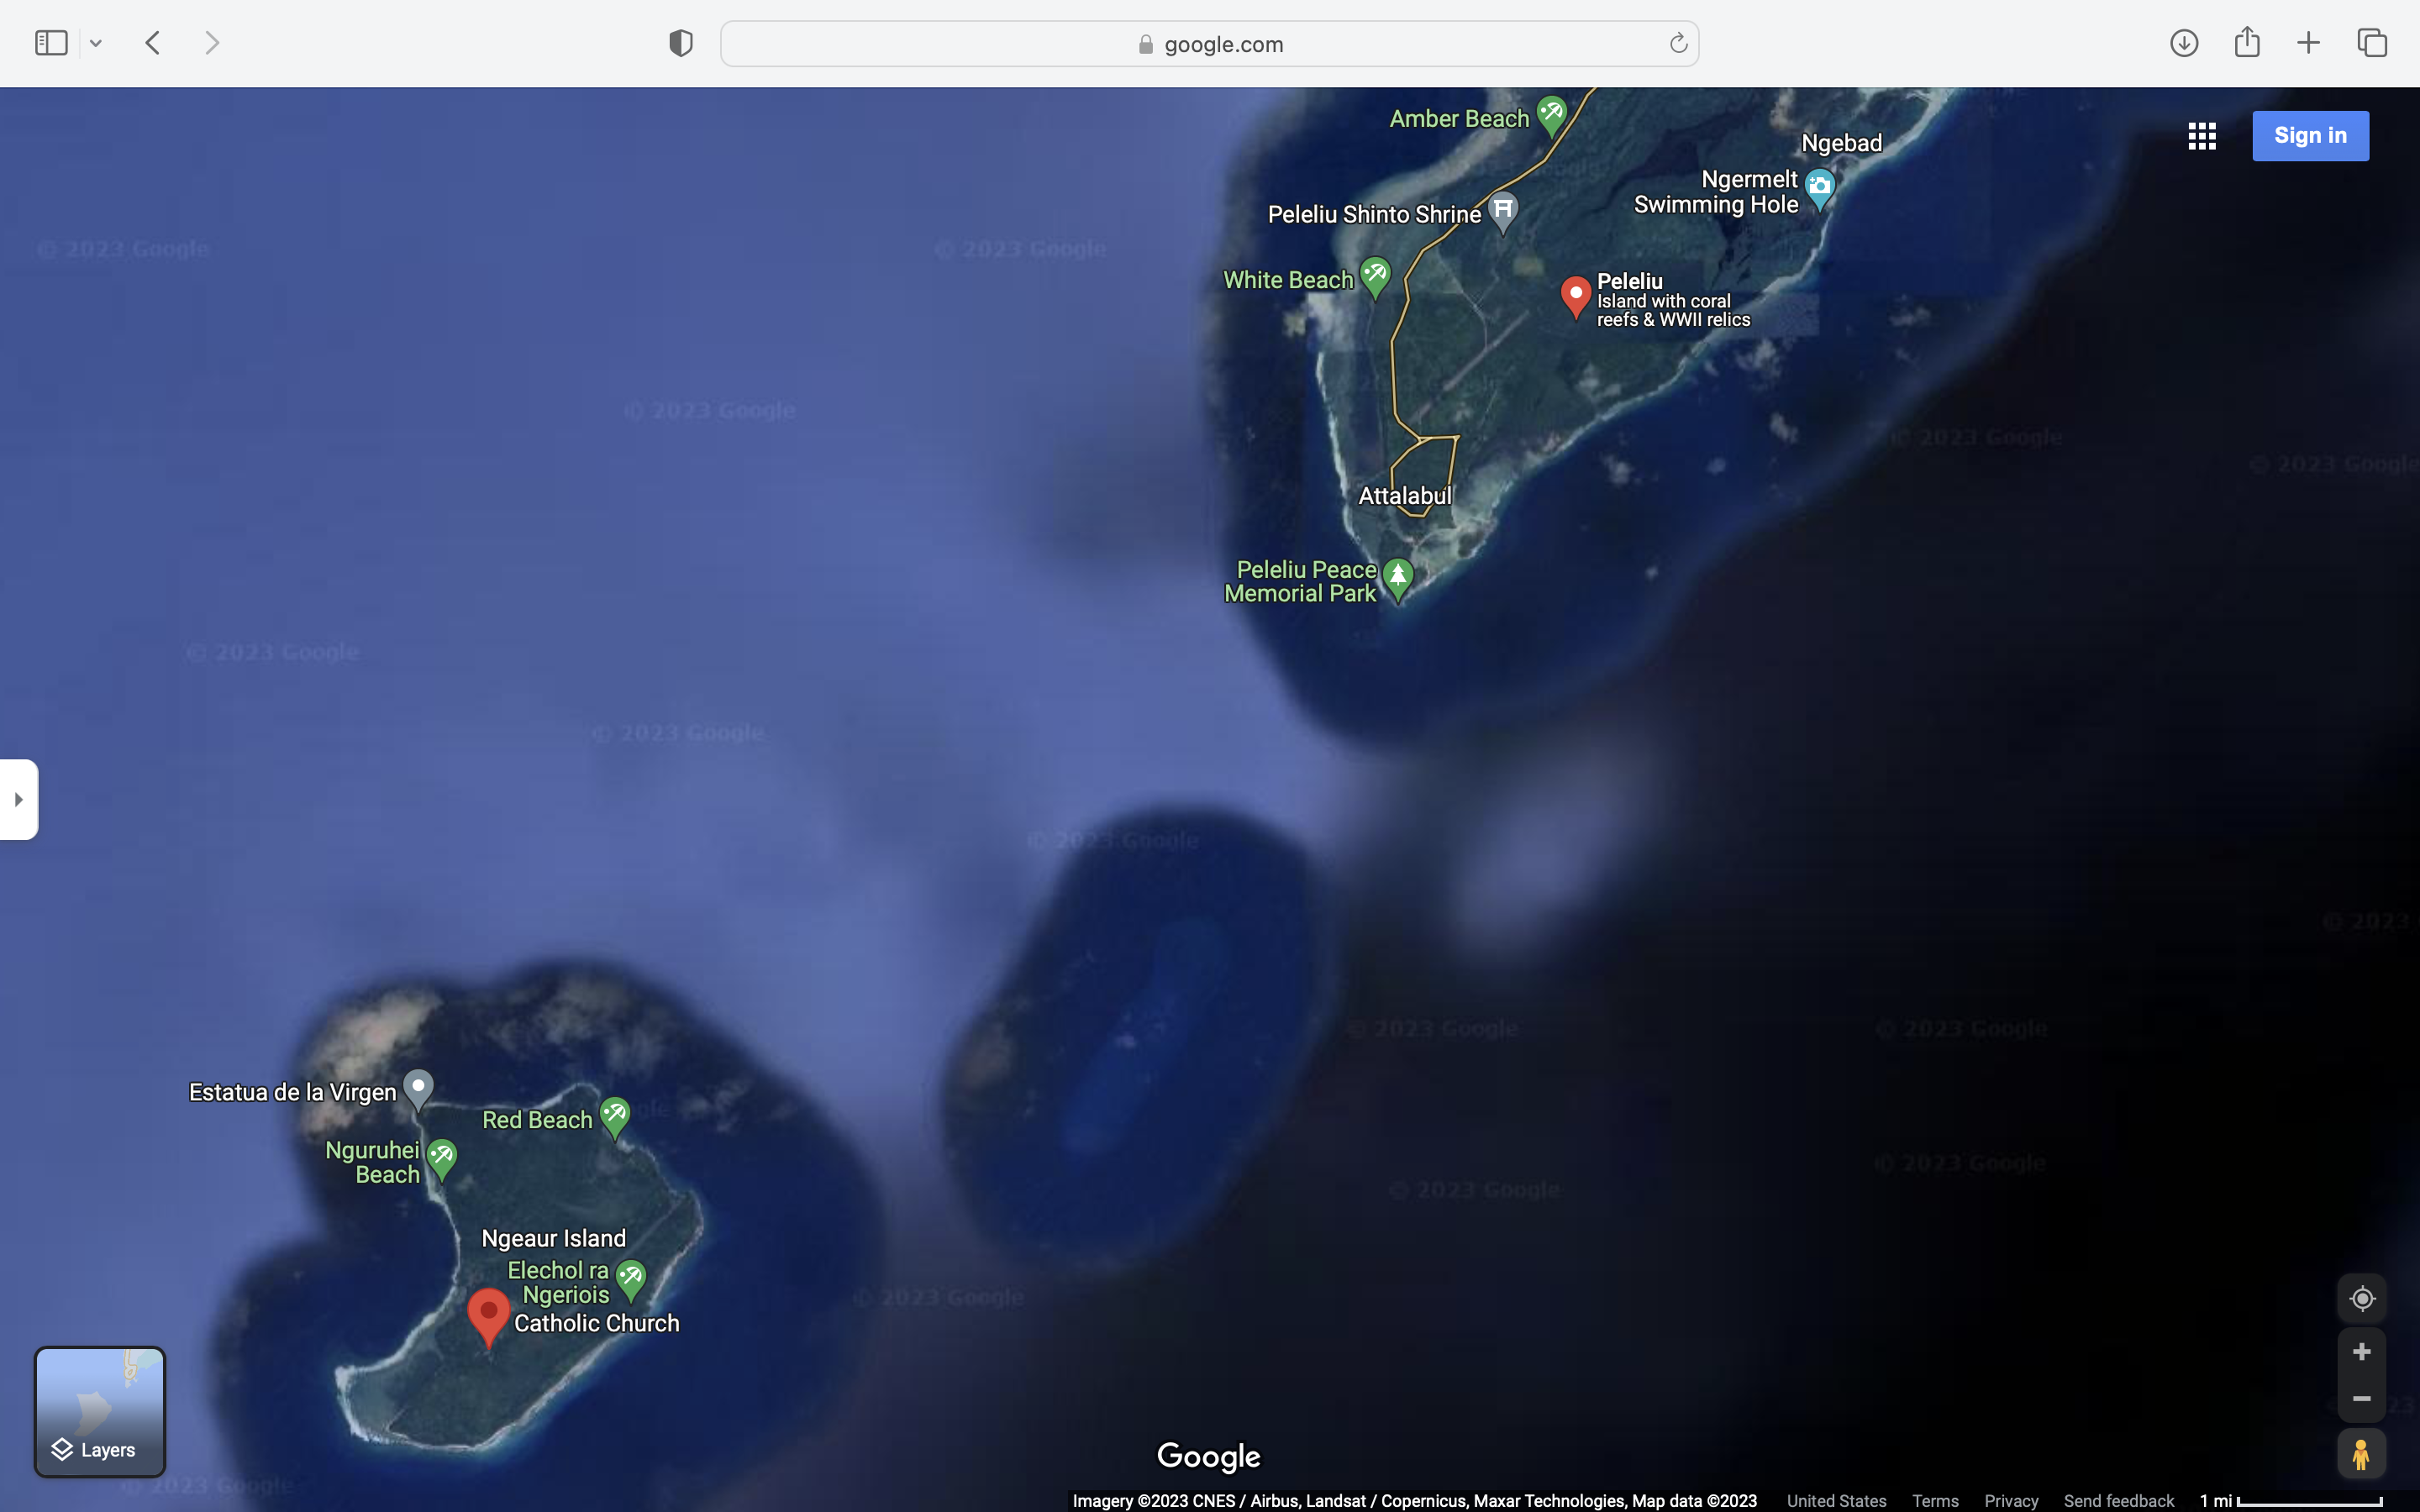Toggle Safari sidebar visibility
Viewport: 2420px width, 1512px height.
click(51, 43)
